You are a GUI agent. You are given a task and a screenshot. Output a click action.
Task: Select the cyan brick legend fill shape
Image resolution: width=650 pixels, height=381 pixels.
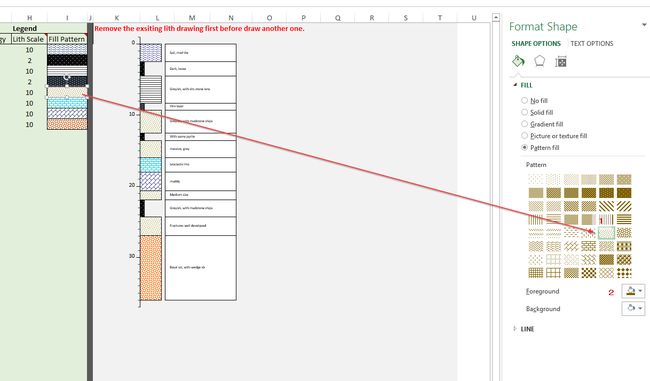coord(67,103)
